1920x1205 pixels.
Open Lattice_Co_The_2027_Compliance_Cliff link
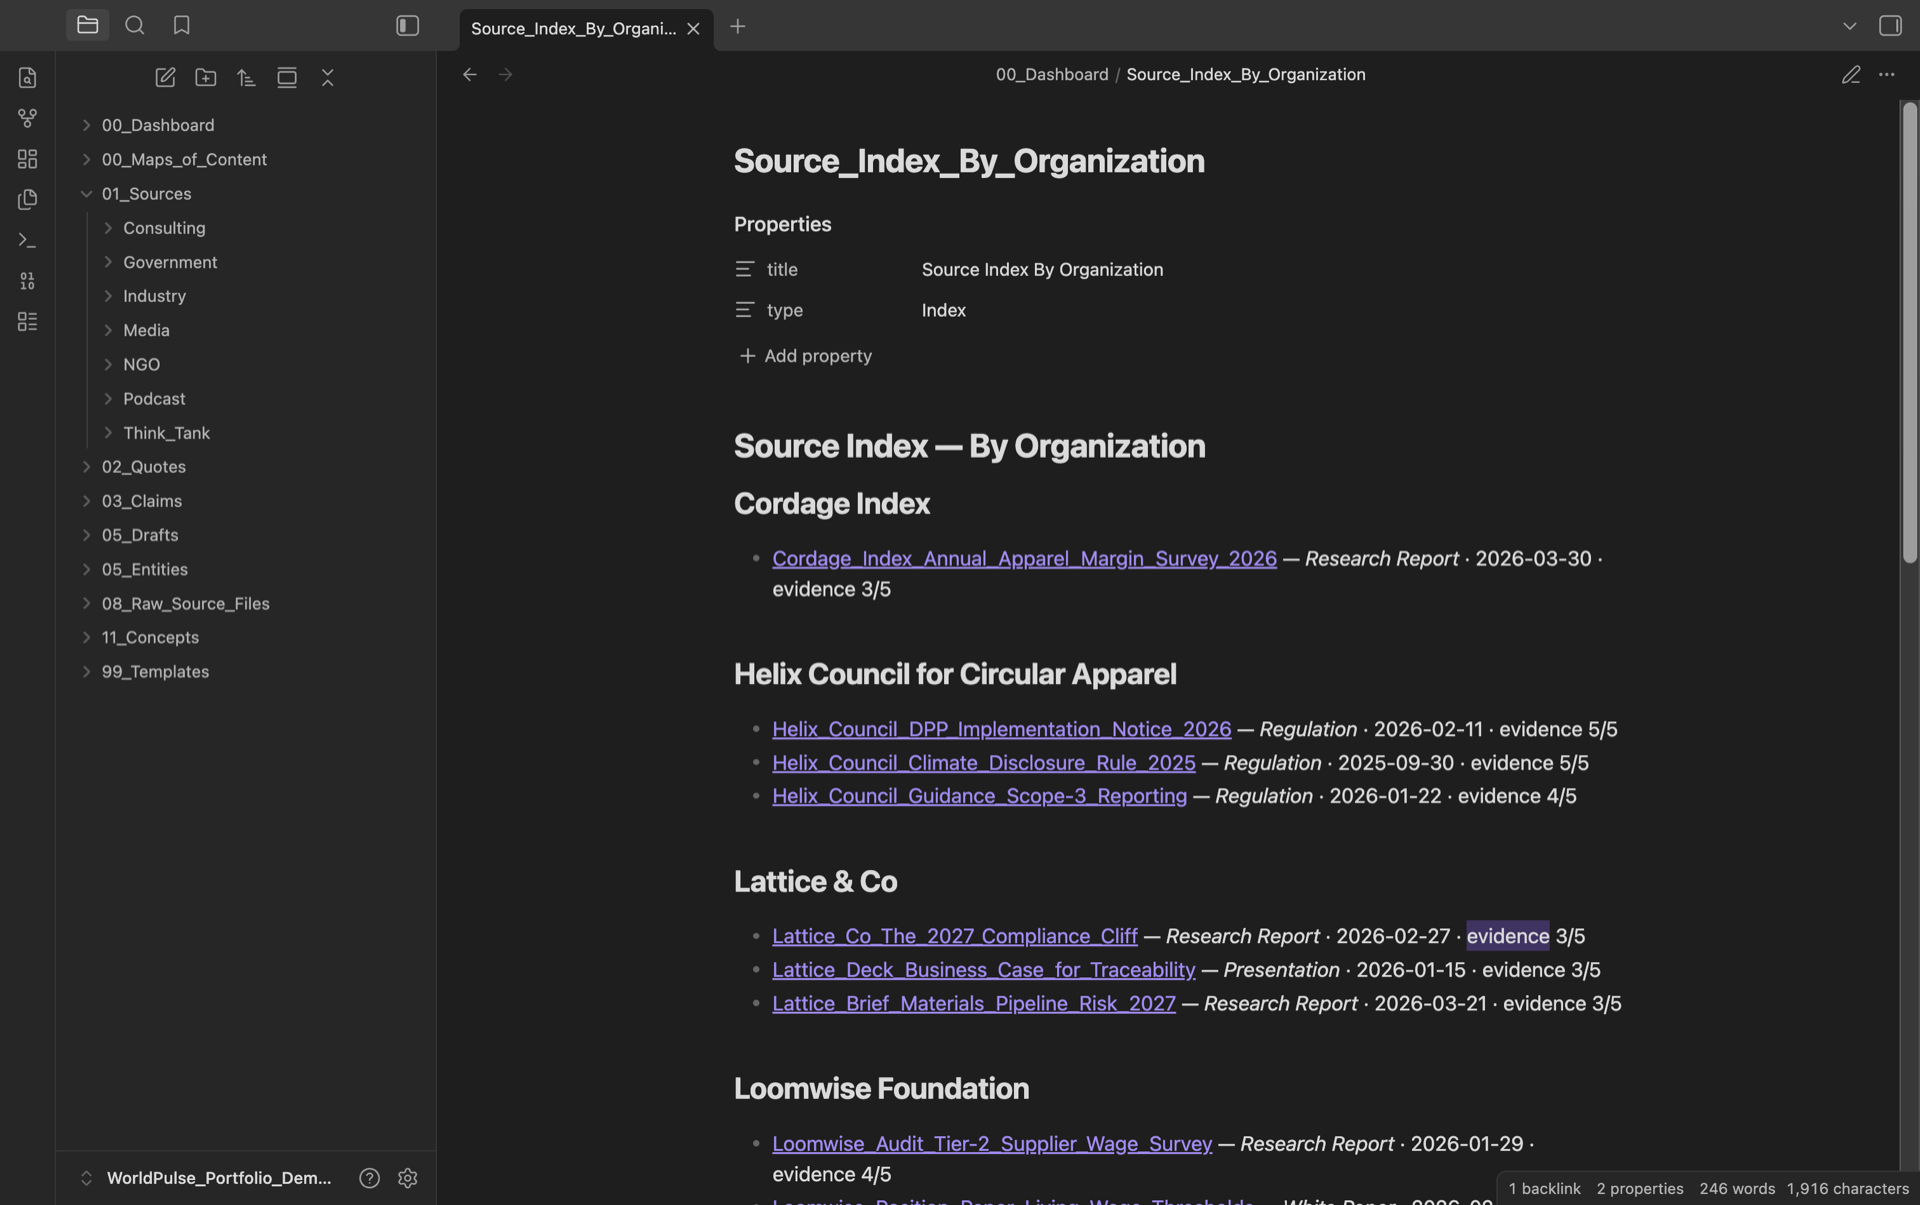tap(954, 937)
